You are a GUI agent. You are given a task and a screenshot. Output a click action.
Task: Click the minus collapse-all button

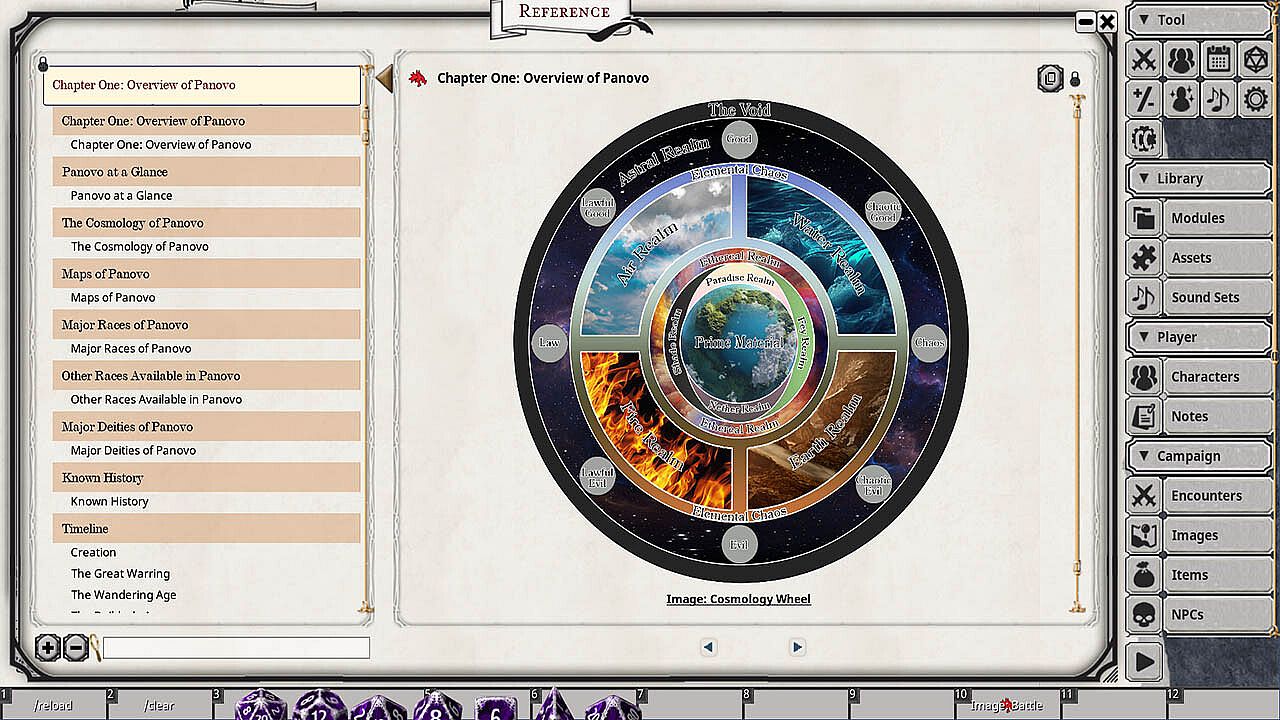[75, 648]
